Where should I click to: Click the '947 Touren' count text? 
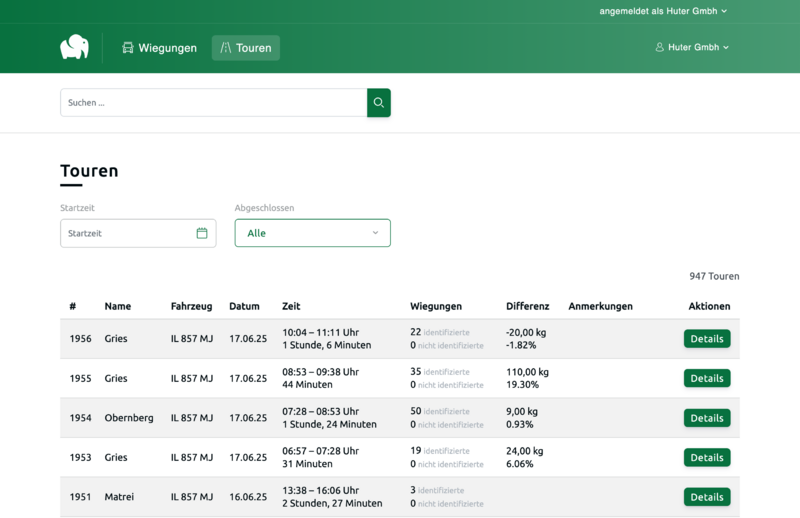pos(714,276)
